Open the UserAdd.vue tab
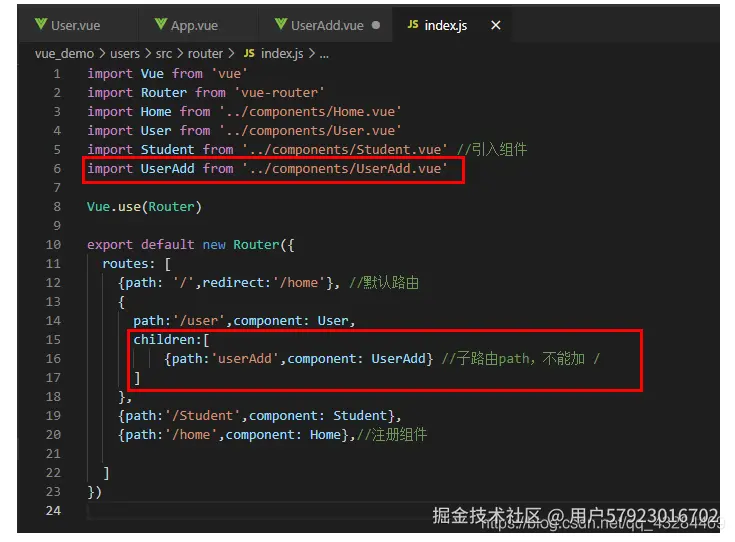The width and height of the screenshot is (735, 542). (x=325, y=25)
